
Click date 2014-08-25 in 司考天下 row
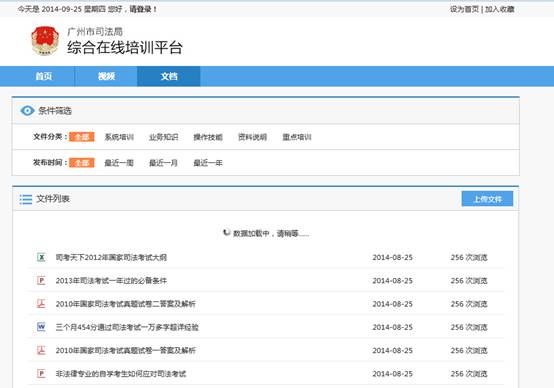click(393, 257)
